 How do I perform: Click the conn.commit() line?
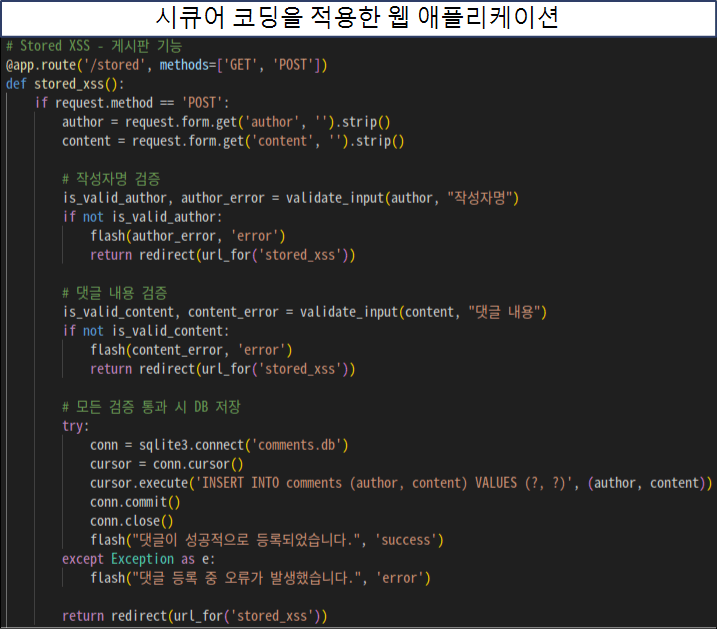click(132, 502)
